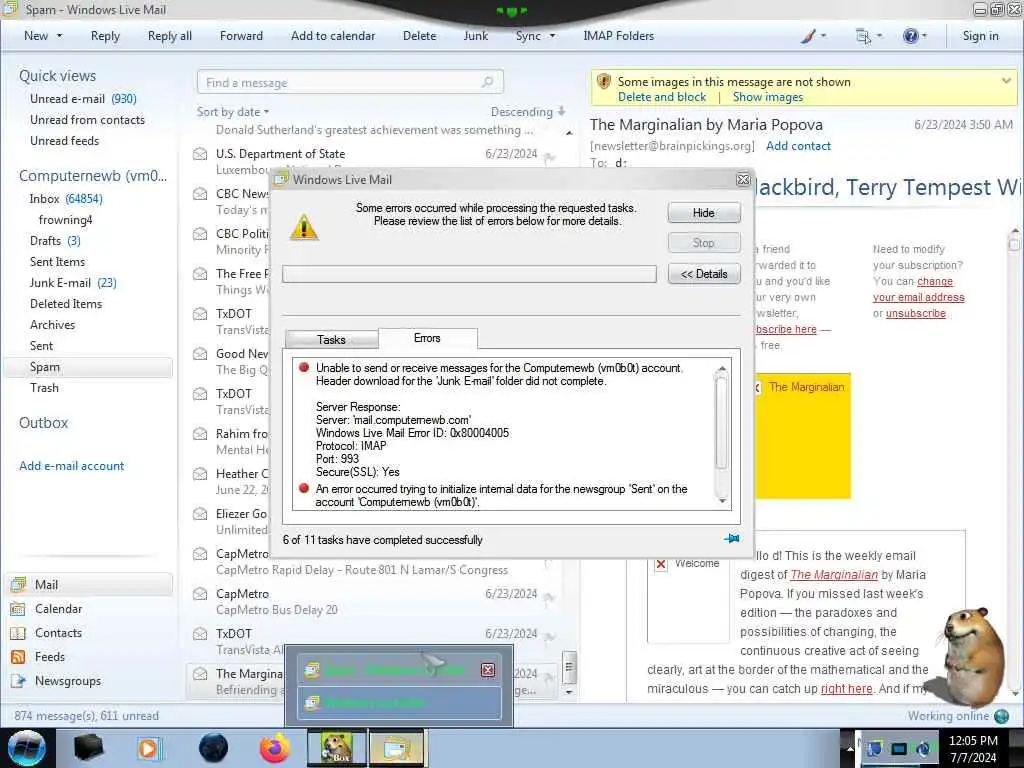Screen dimensions: 1024x768
Task: Click Show images link
Action: click(x=768, y=97)
